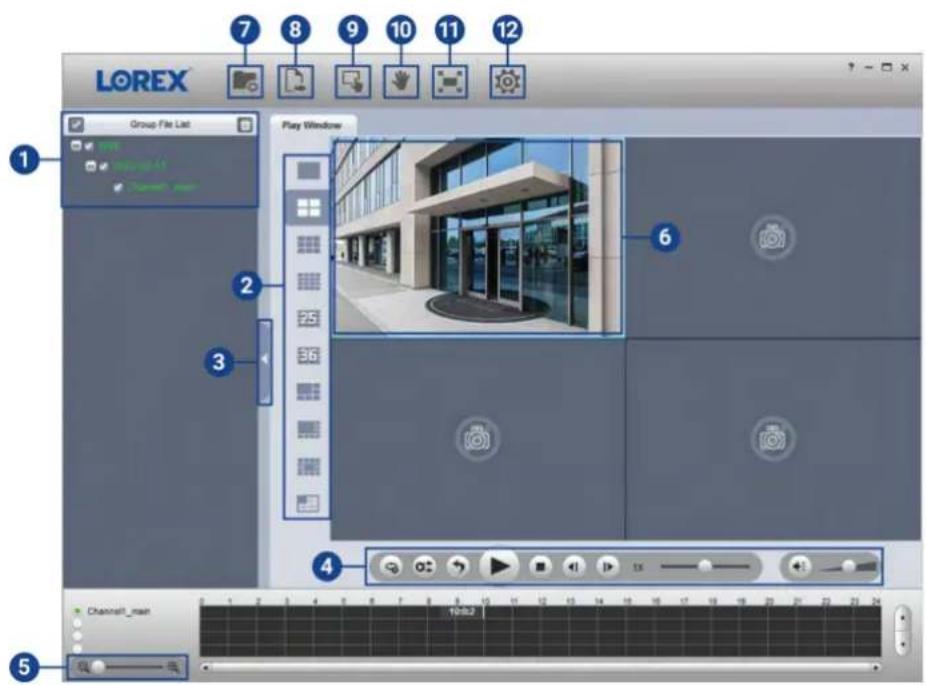The width and height of the screenshot is (926, 685).
Task: Toggle the channel file checkbox in tree
Action: 118,187
